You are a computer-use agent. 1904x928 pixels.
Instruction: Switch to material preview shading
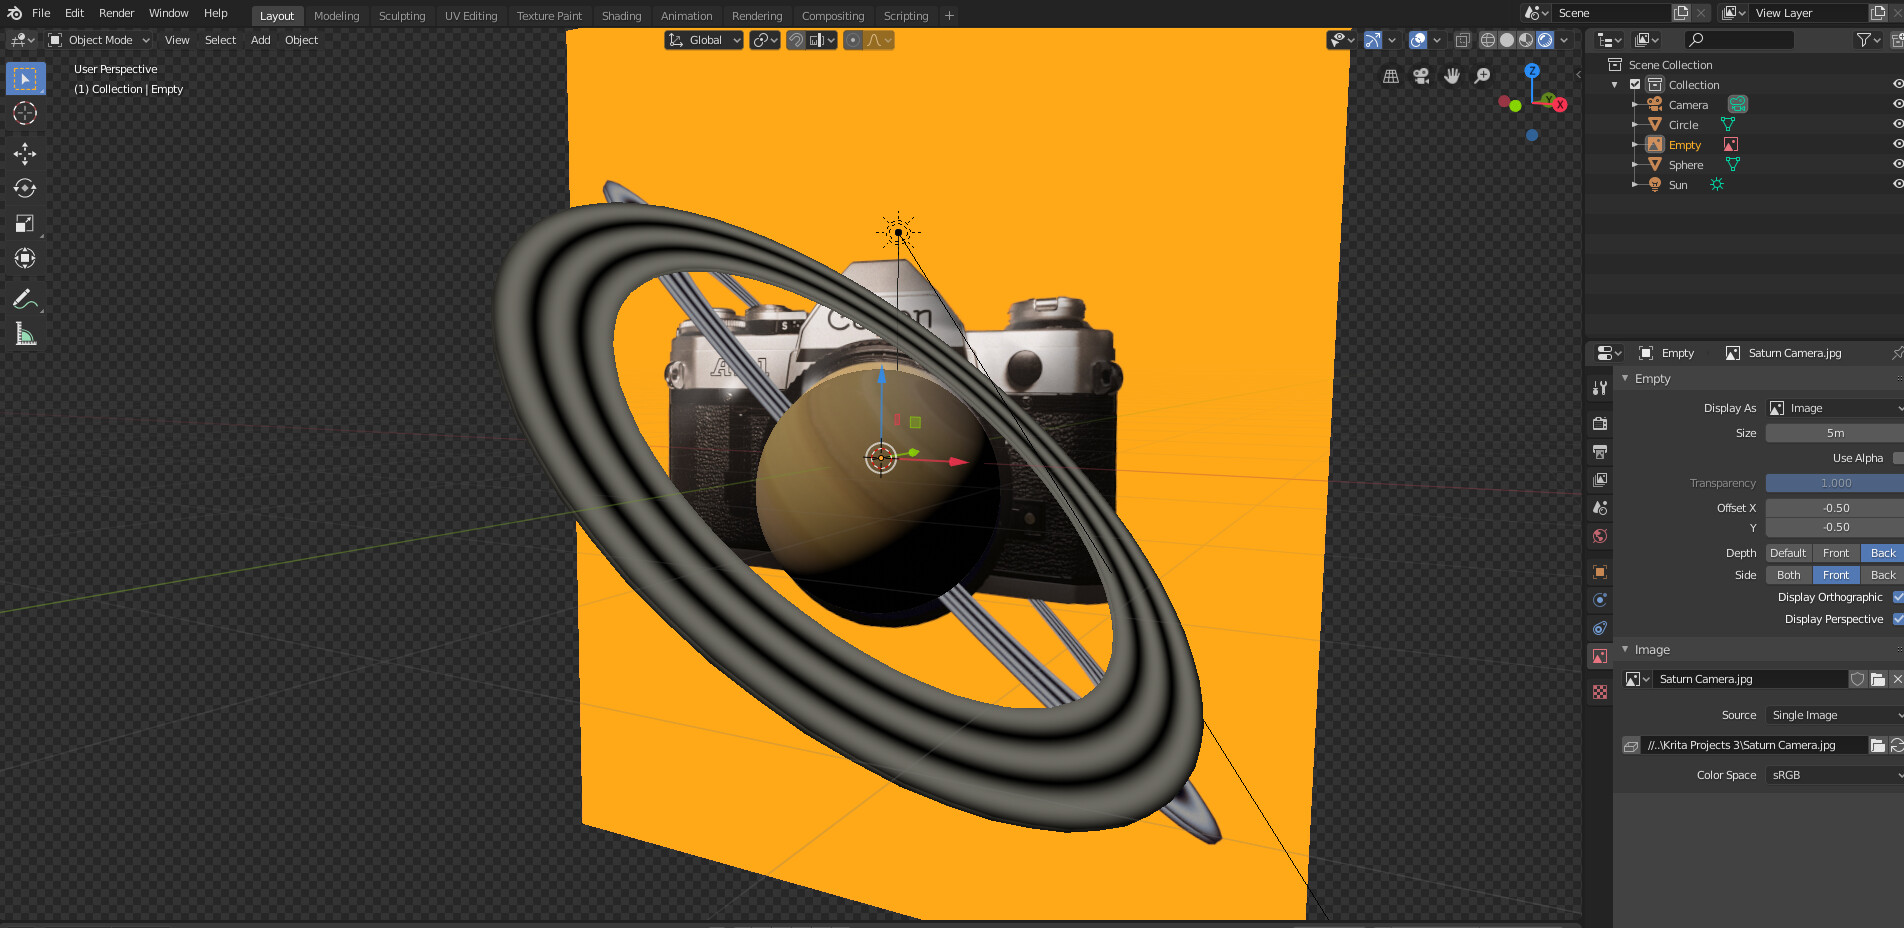[x=1526, y=40]
